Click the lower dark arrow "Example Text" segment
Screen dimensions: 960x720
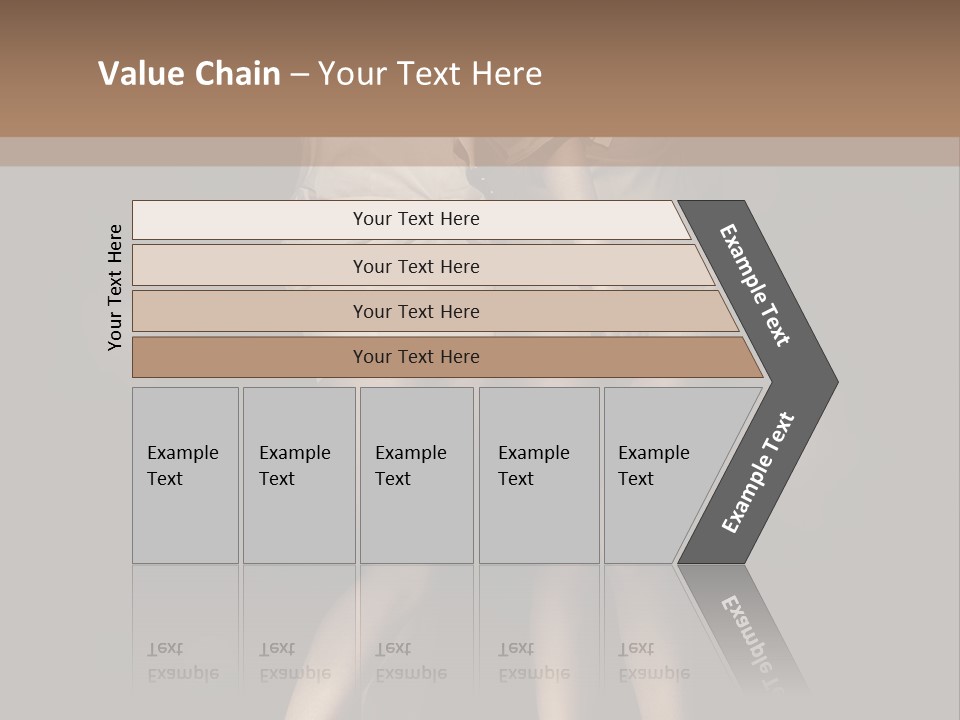(757, 474)
